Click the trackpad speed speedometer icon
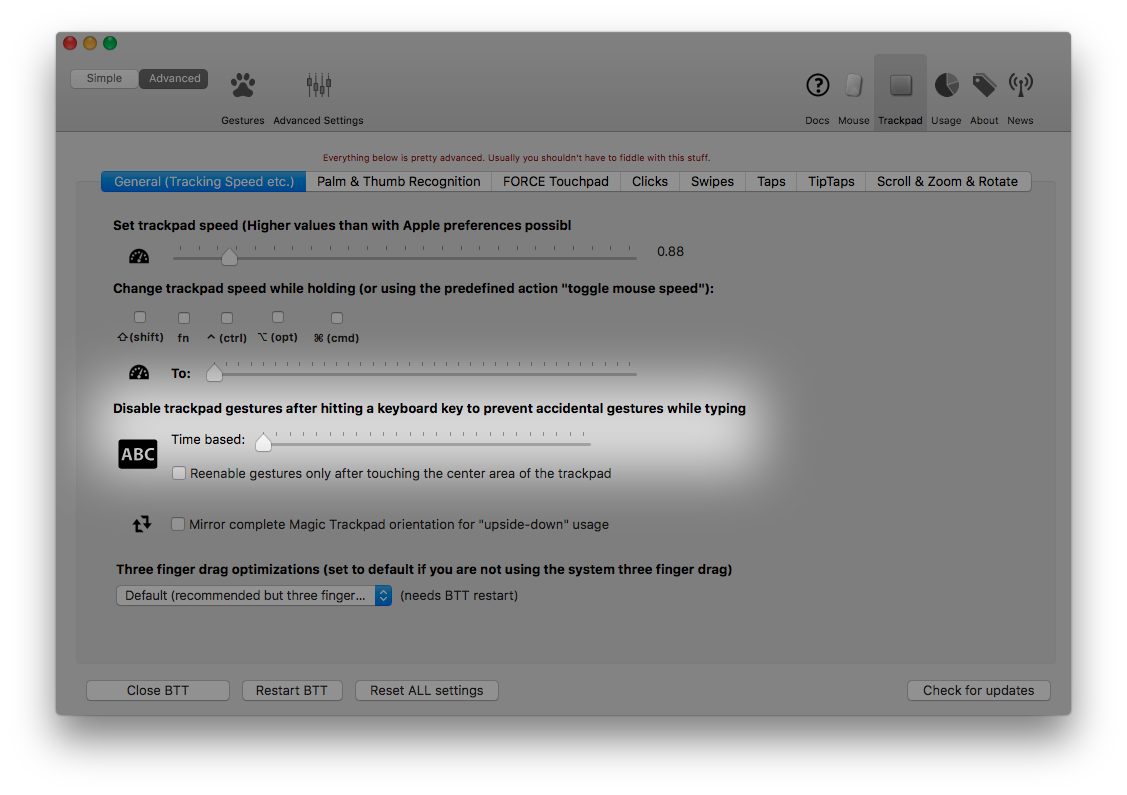 [139, 256]
